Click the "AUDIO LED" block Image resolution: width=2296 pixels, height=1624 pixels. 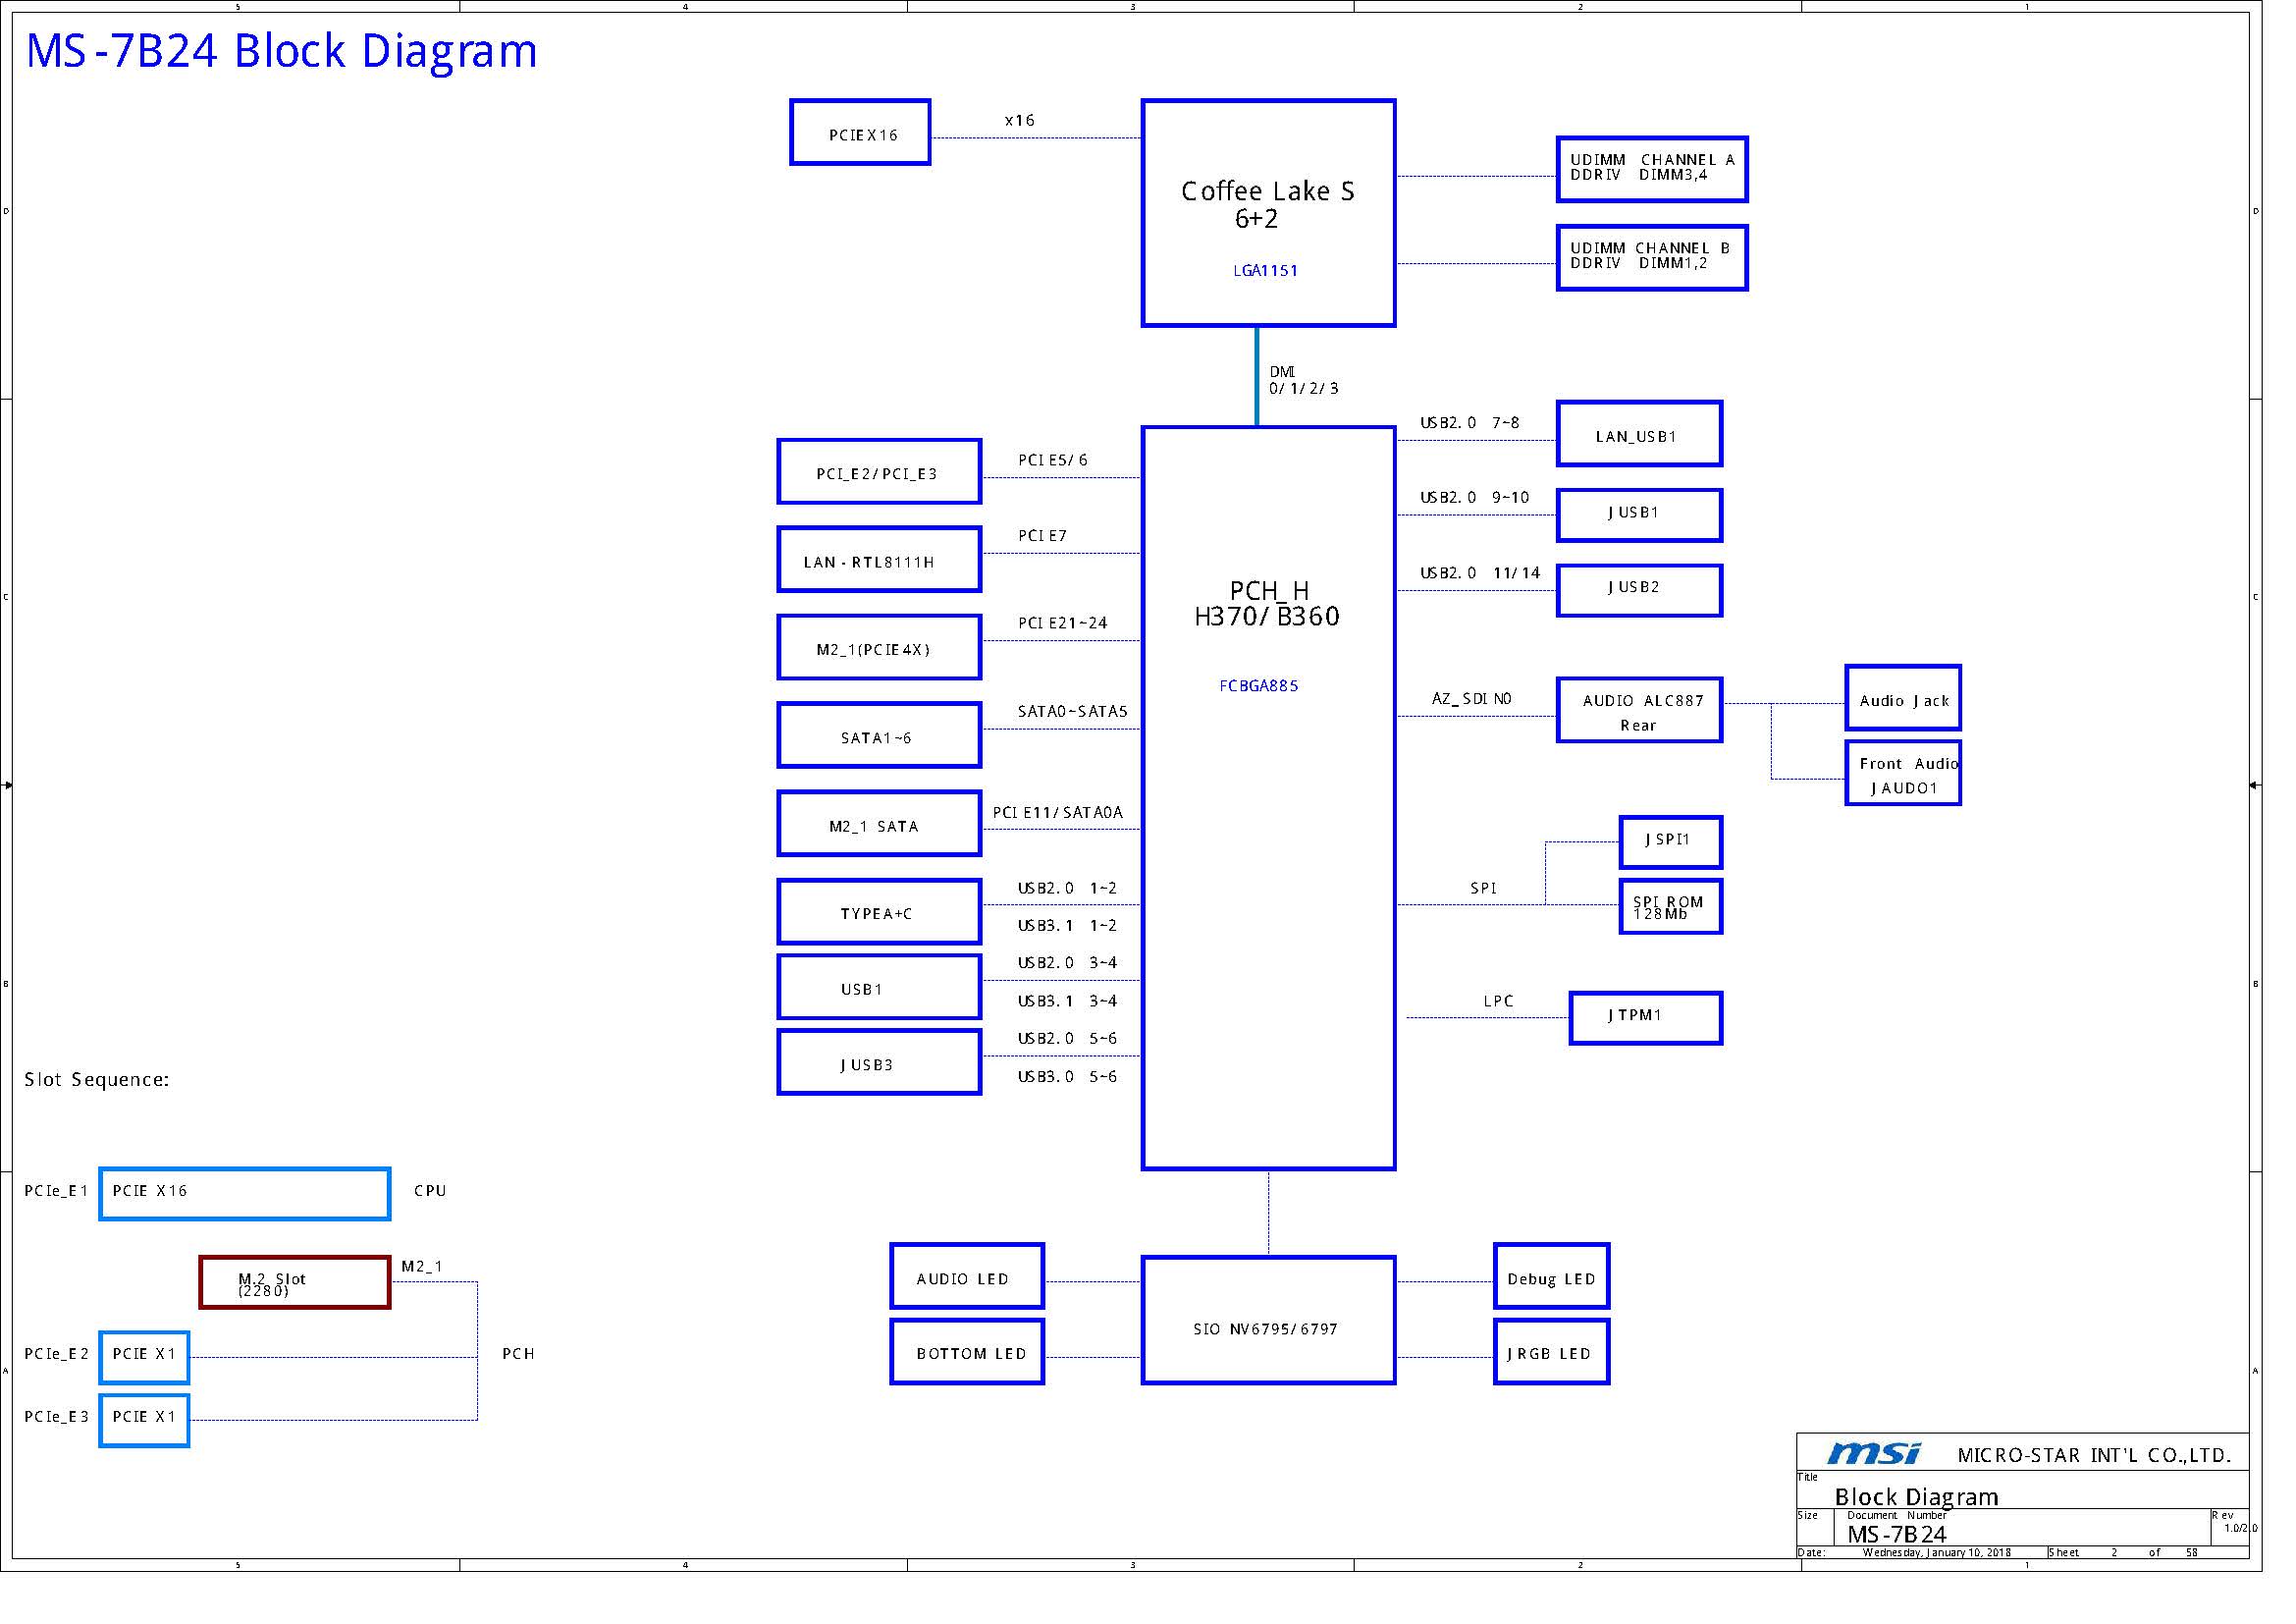point(966,1276)
